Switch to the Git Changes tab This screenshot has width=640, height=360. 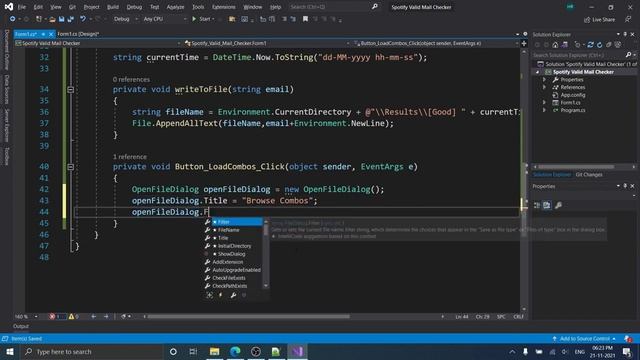point(589,175)
